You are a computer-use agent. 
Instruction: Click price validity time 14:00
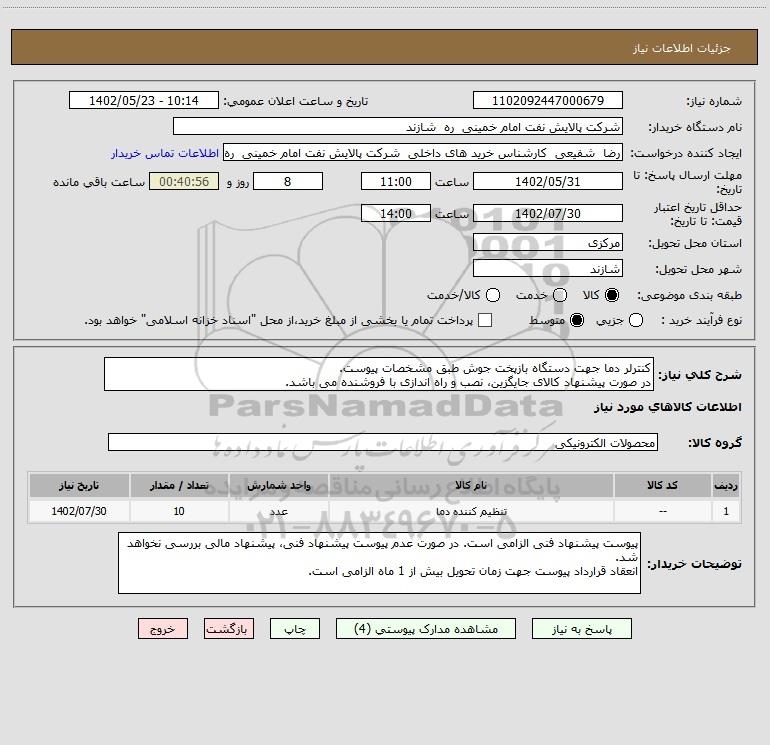click(396, 213)
